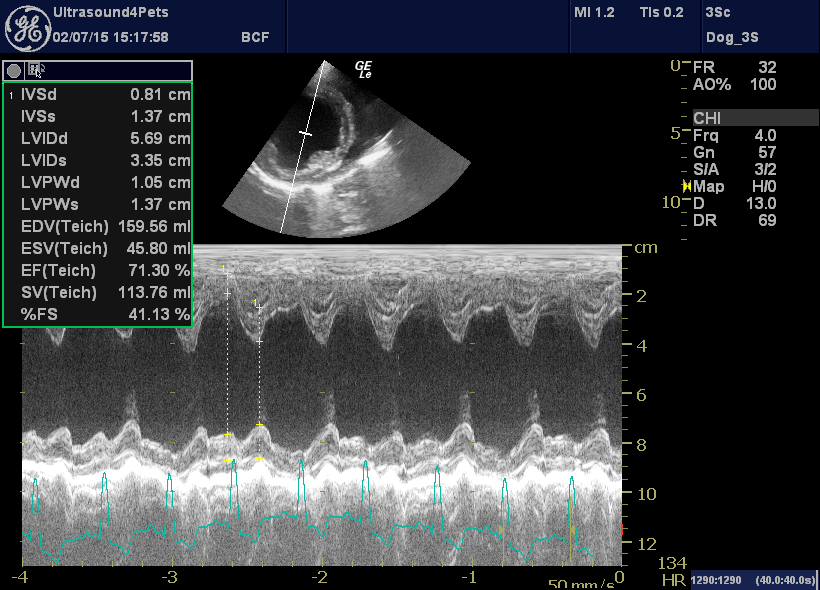Click the D 13.0 depth parameter
This screenshot has width=820, height=590.
click(735, 203)
